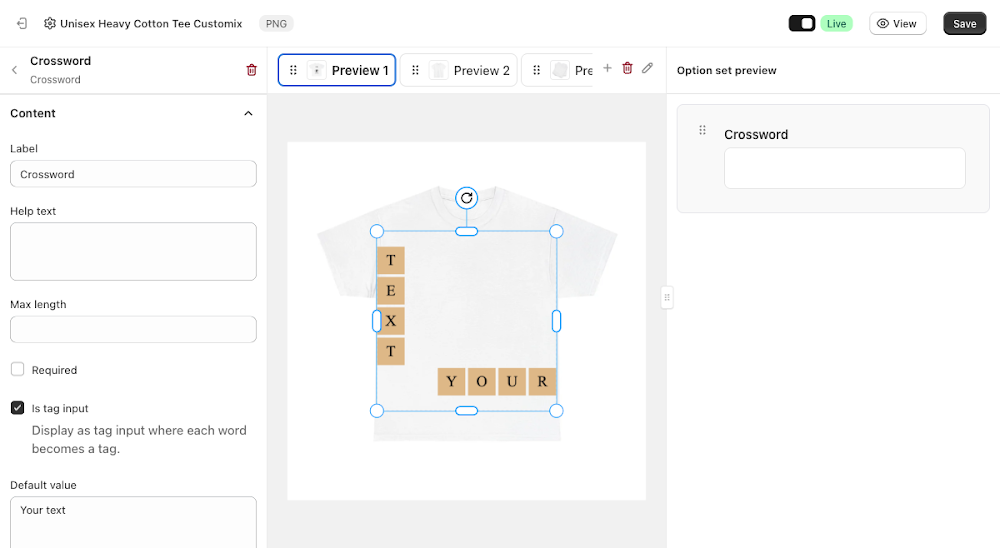Focus the Label input containing Crossword
This screenshot has height=548, width=1000.
133,174
